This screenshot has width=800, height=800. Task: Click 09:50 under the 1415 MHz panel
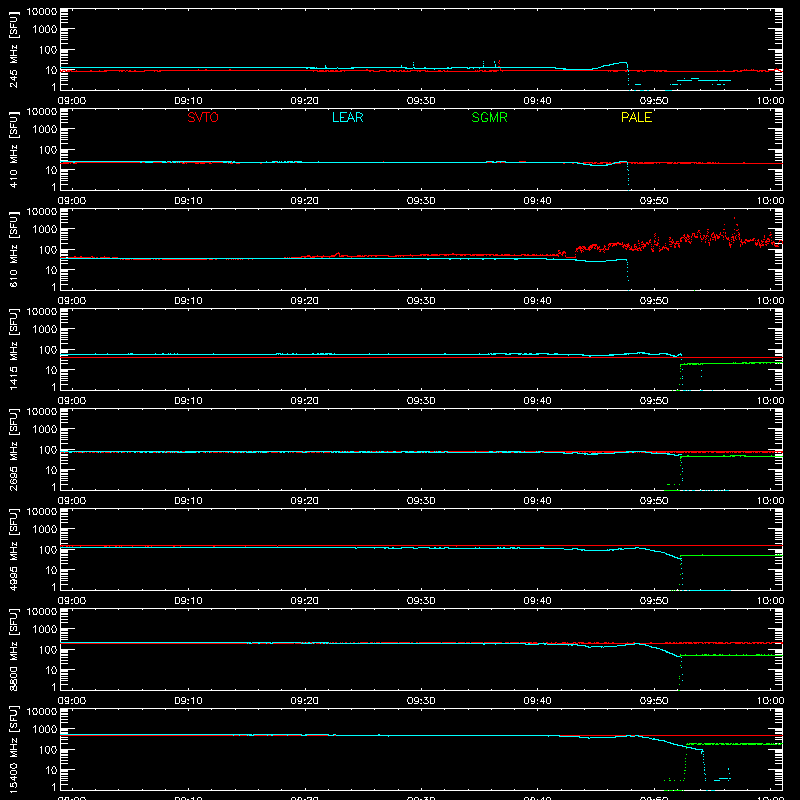point(654,401)
